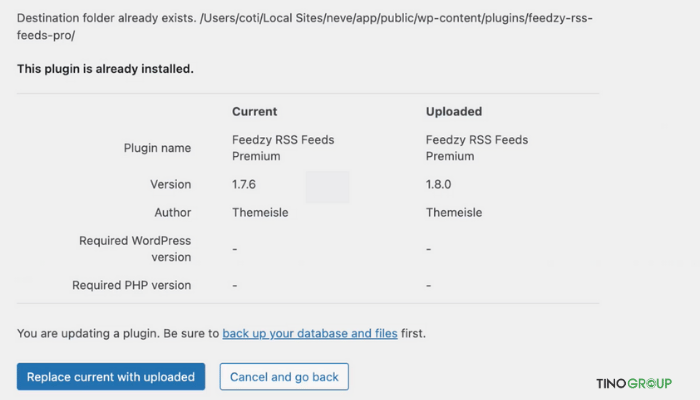Select the current version value 1.7.6
The image size is (700, 400).
pyautogui.click(x=244, y=184)
